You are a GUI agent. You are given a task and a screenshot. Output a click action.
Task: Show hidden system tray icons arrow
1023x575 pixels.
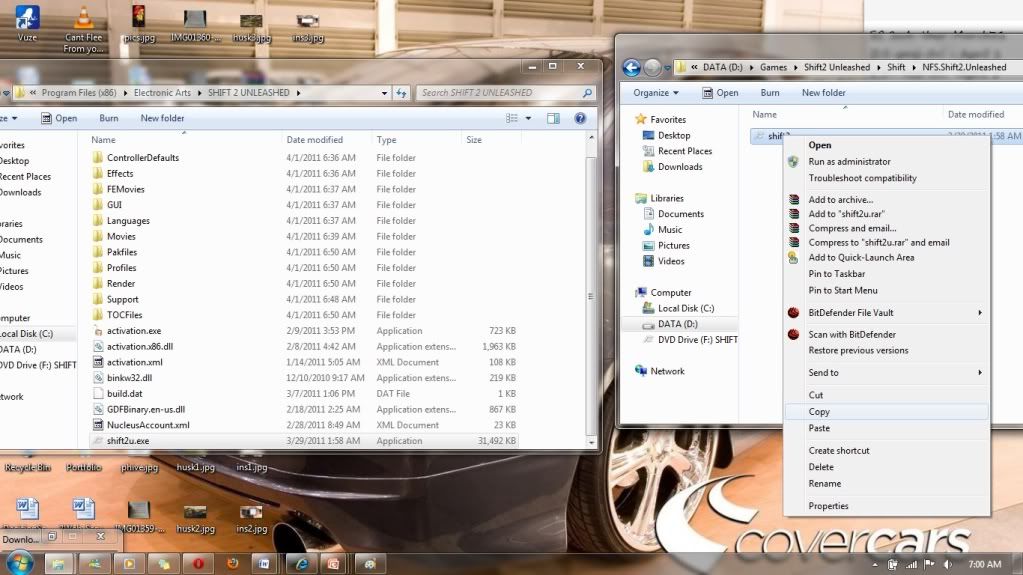click(x=874, y=565)
